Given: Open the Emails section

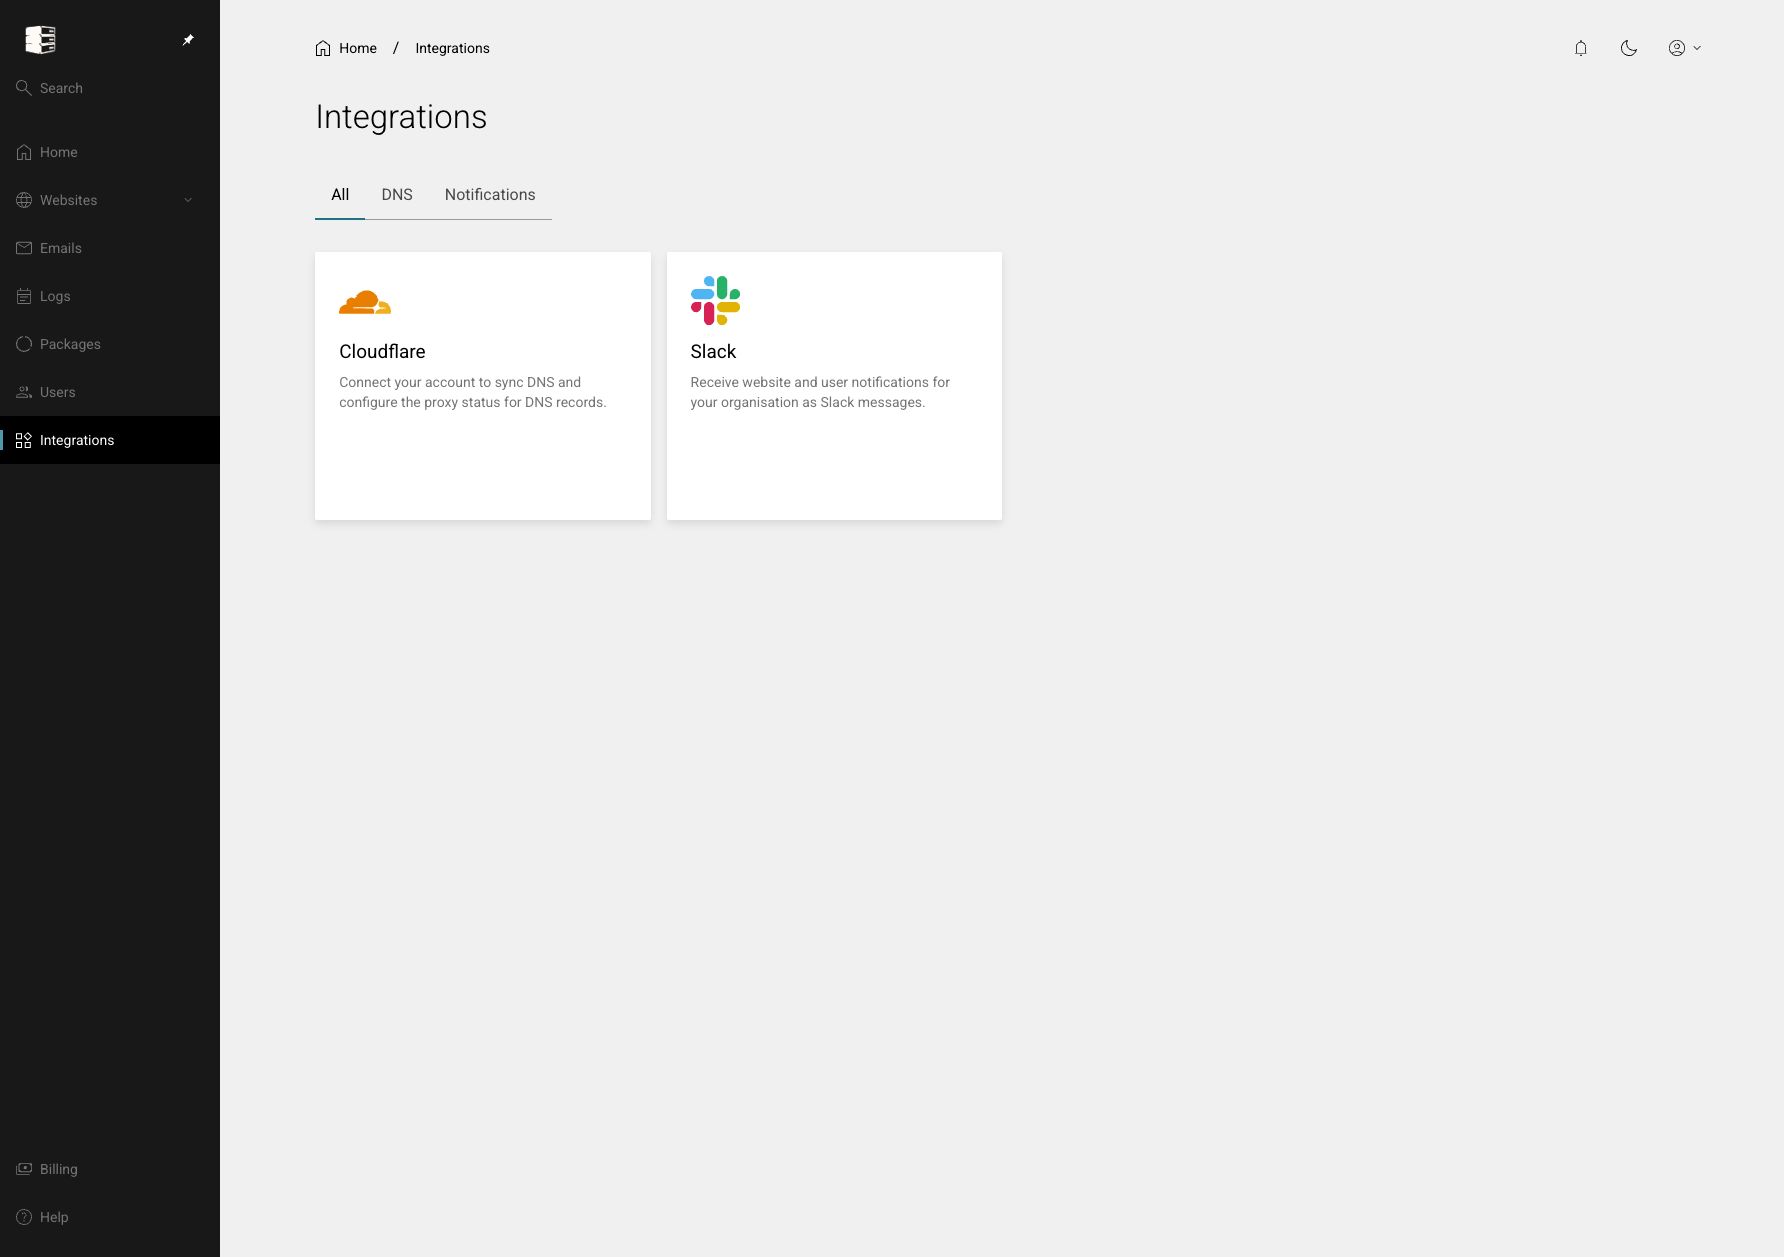Looking at the screenshot, I should (110, 248).
